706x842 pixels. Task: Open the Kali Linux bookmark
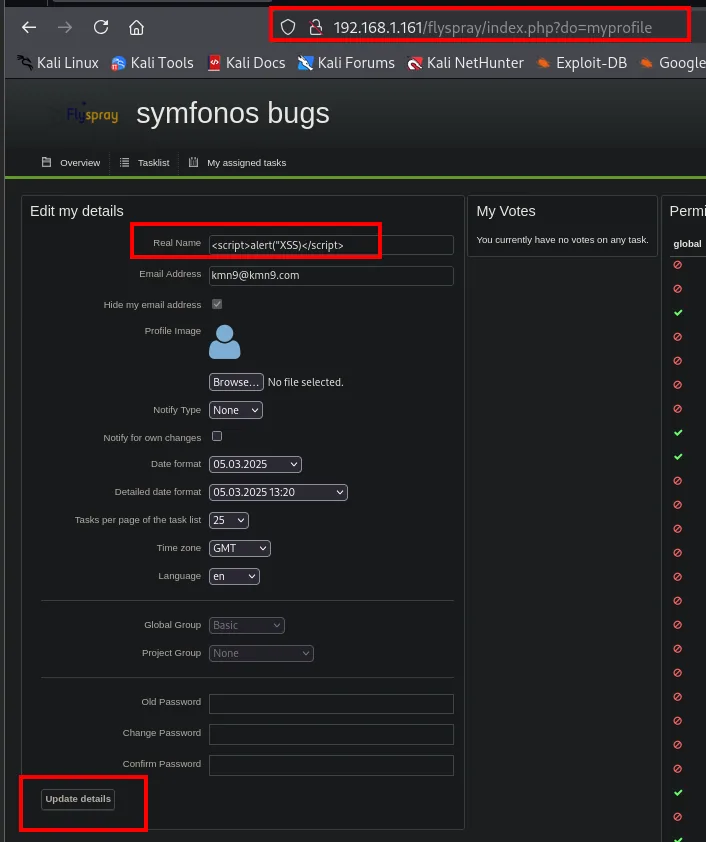coord(58,63)
